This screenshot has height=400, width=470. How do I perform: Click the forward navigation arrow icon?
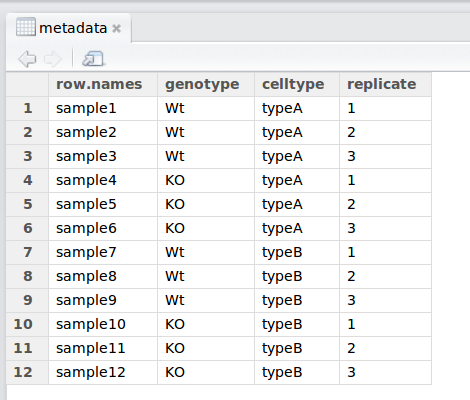(53, 59)
